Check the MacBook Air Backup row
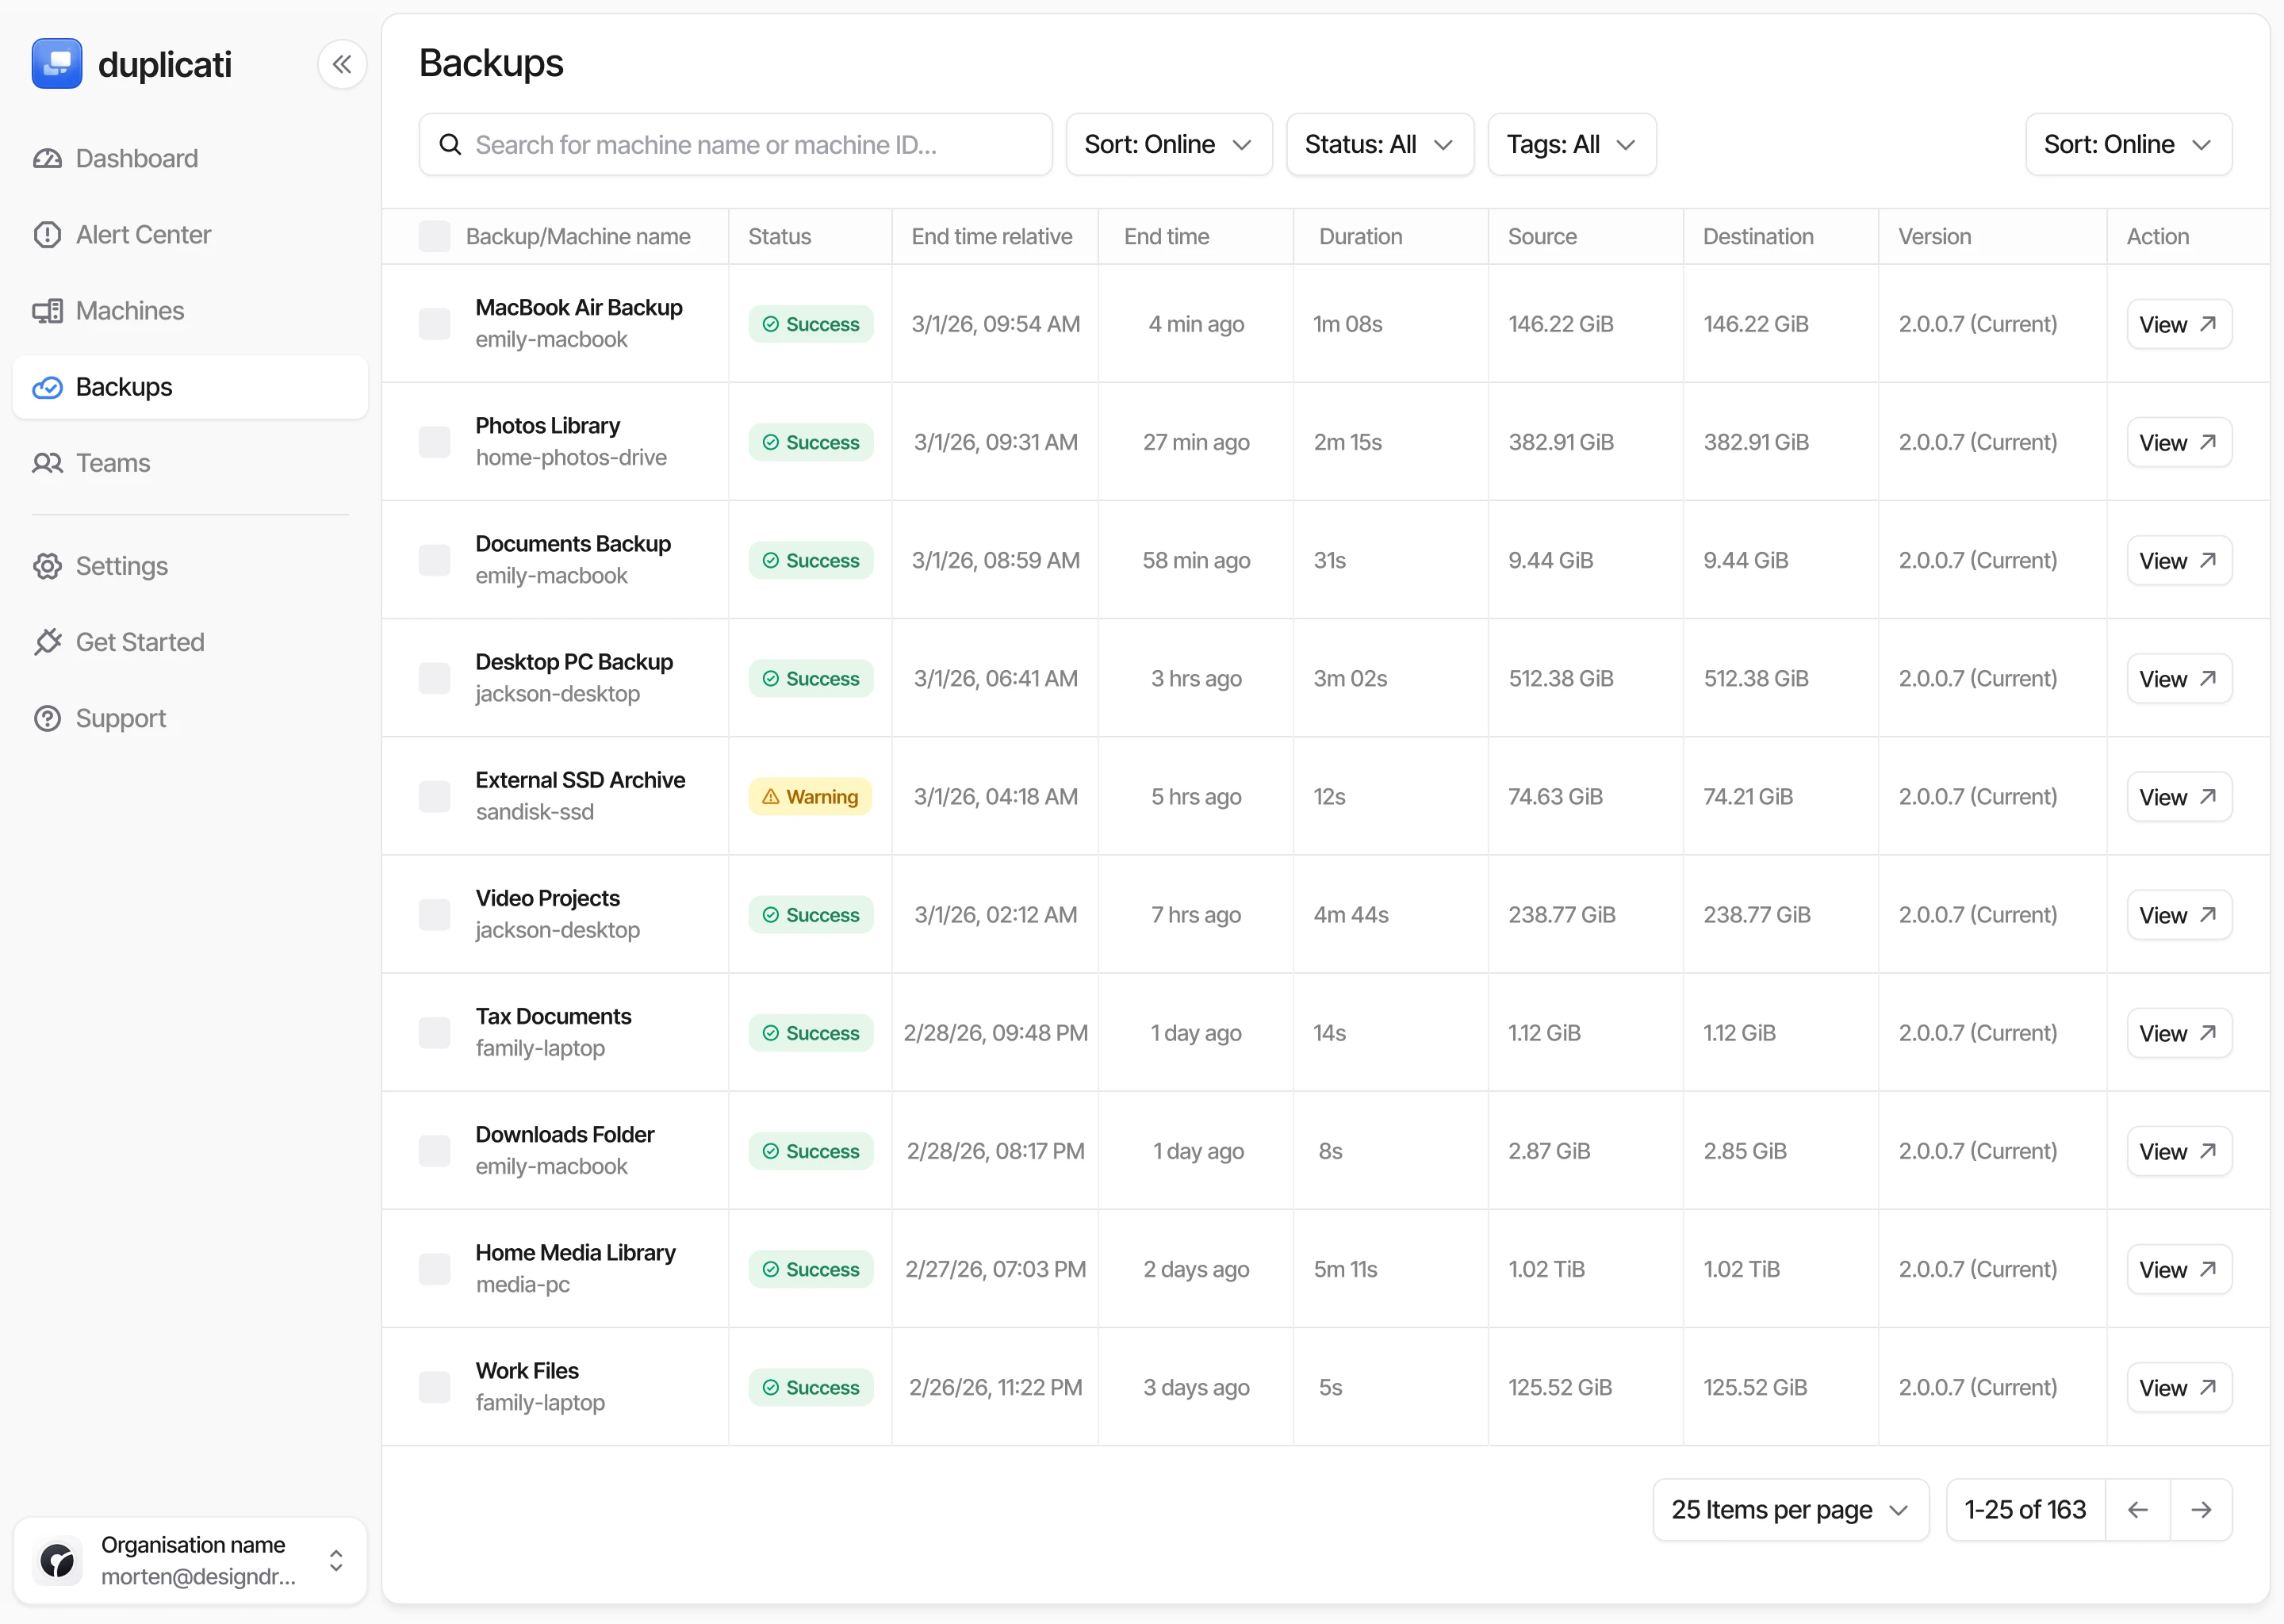2284x1624 pixels. 434,324
